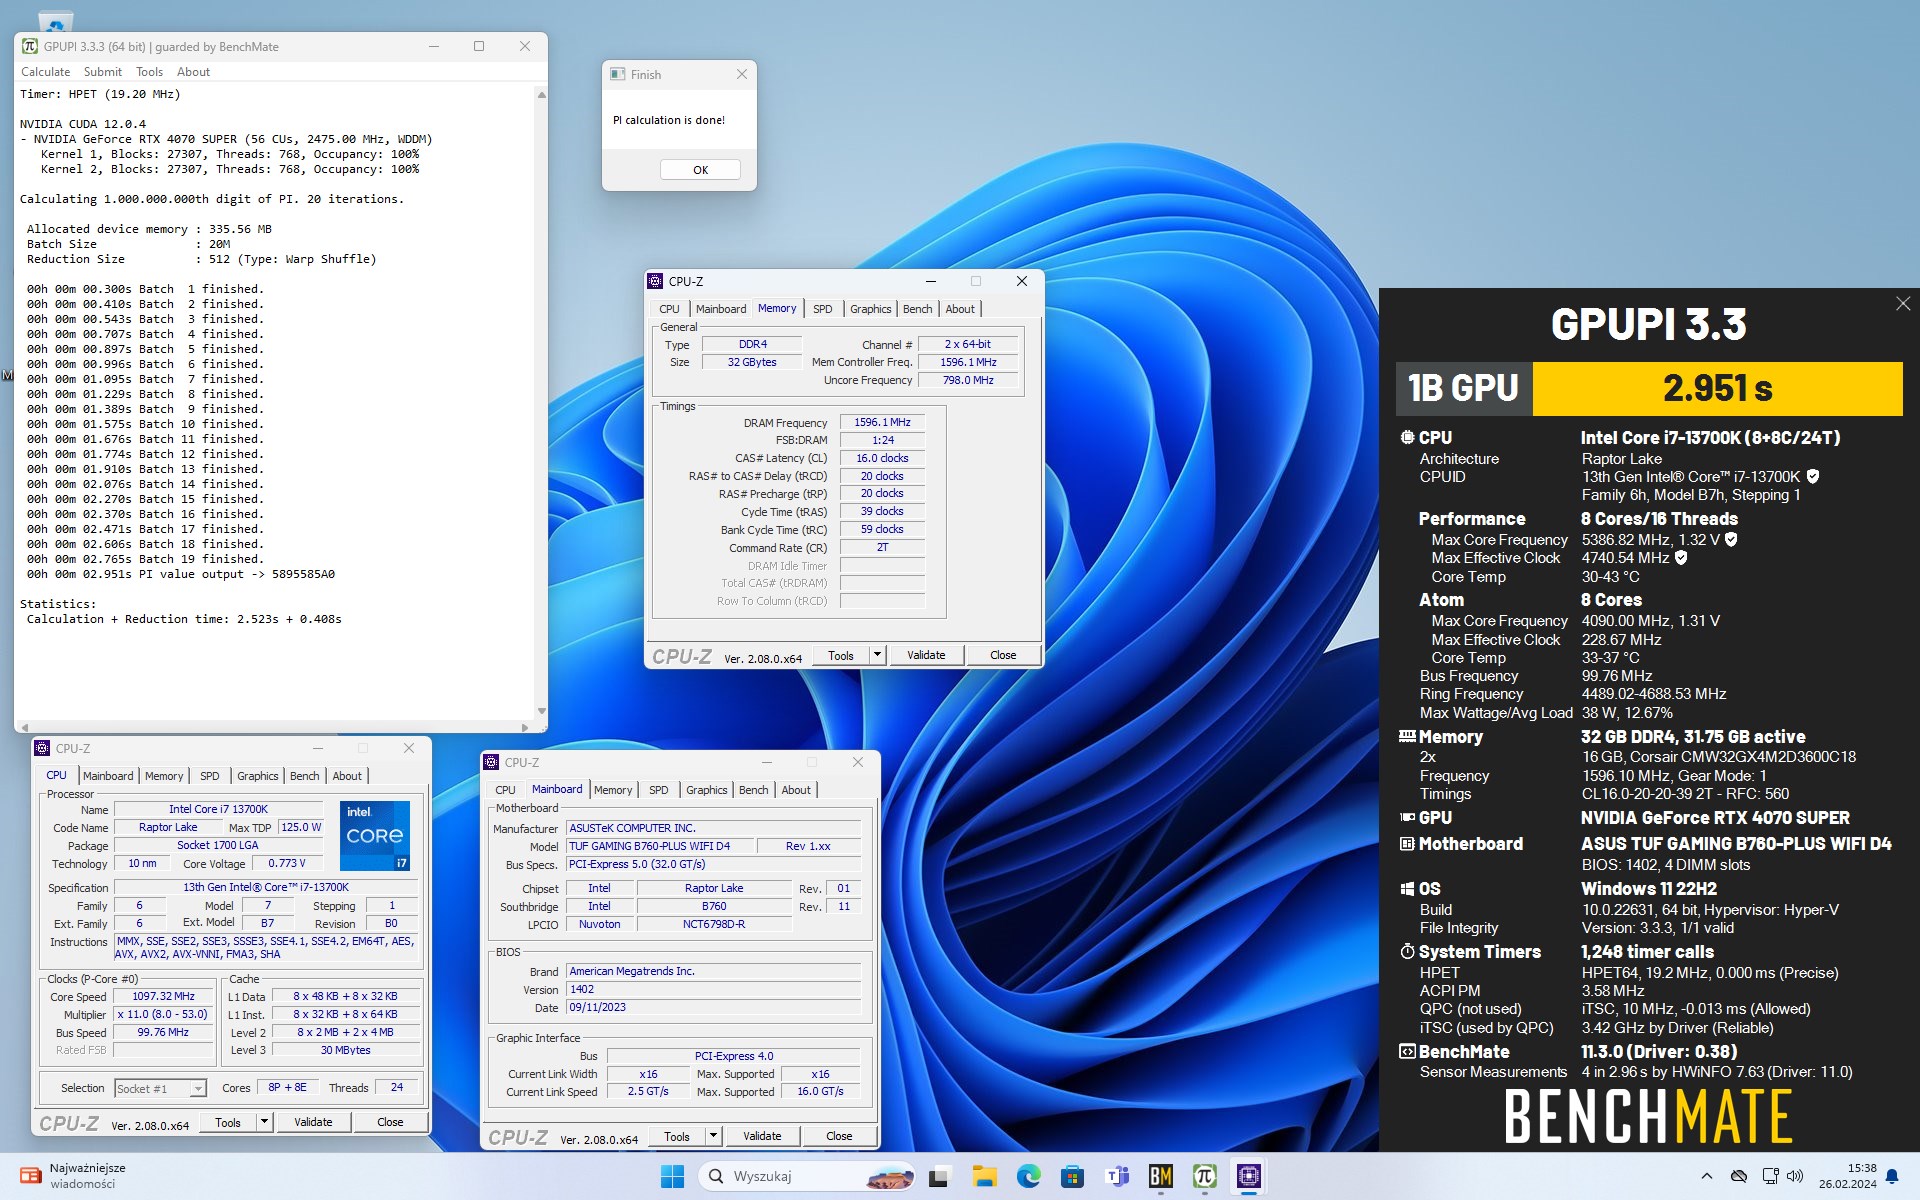1920x1200 pixels.
Task: Expand Tools dropdown arrow in CPU-Z CPU window
Action: pyautogui.click(x=264, y=1122)
